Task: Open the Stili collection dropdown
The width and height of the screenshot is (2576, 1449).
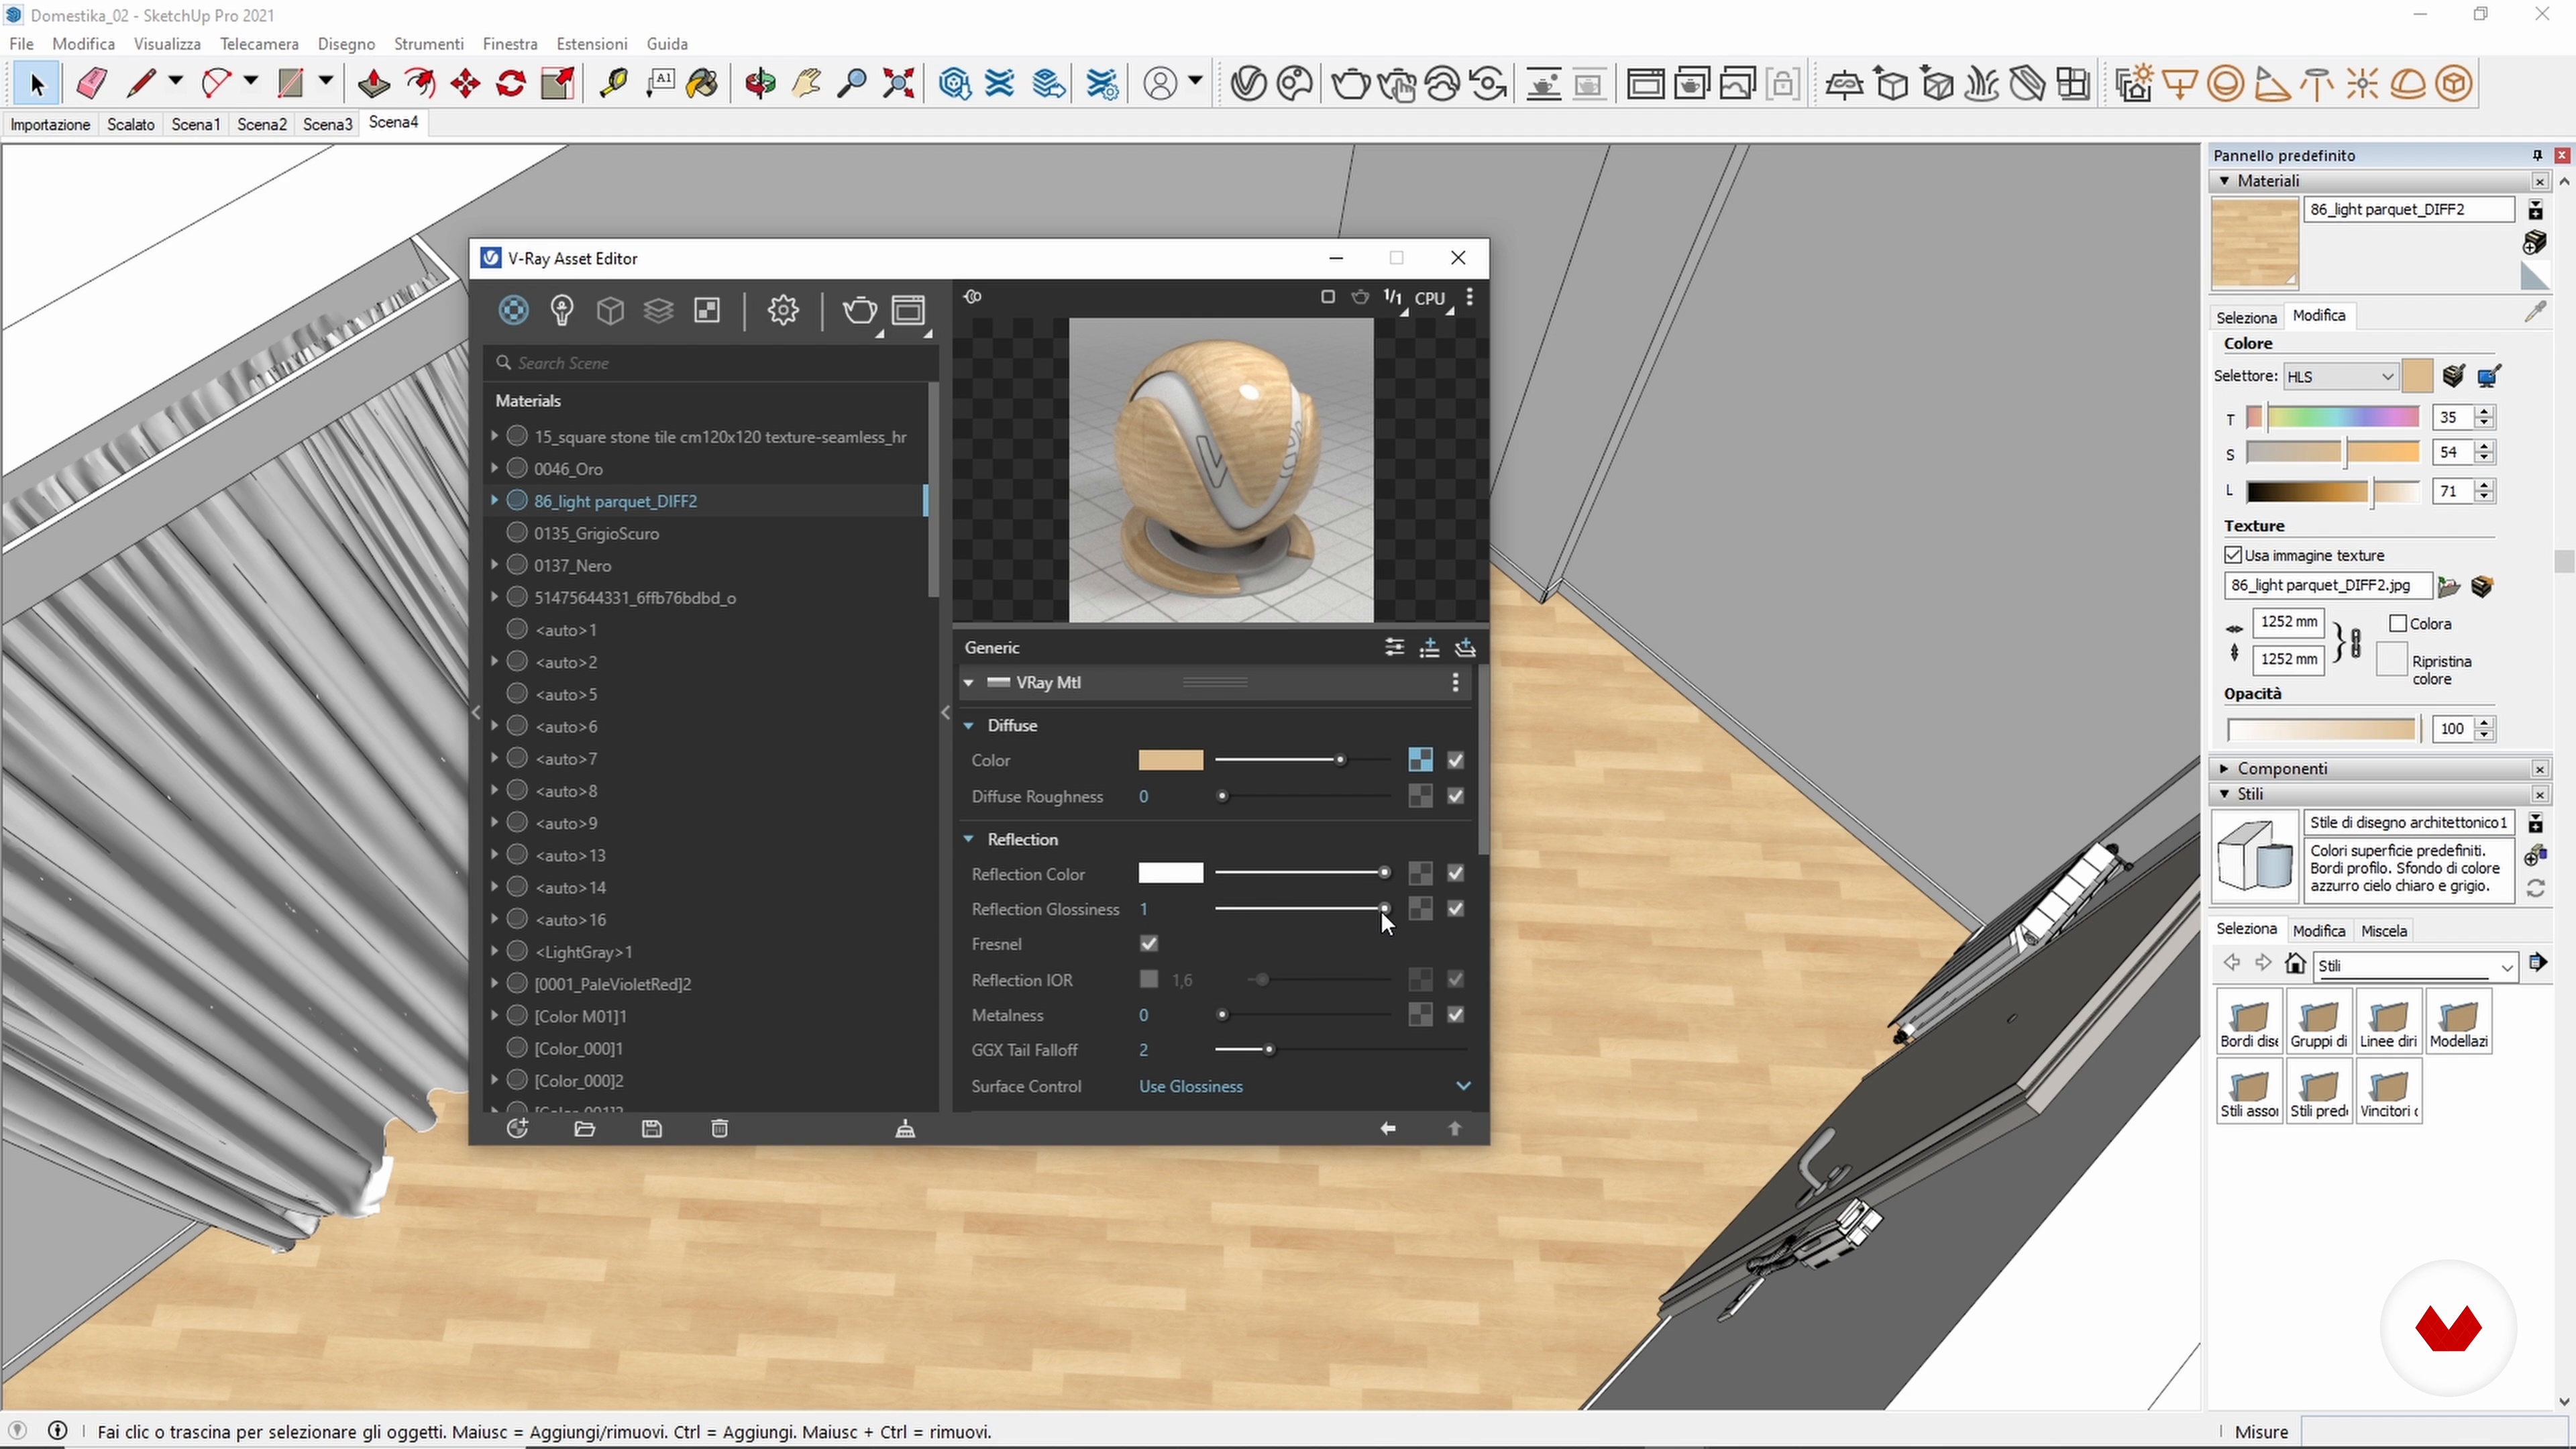Action: [2415, 966]
